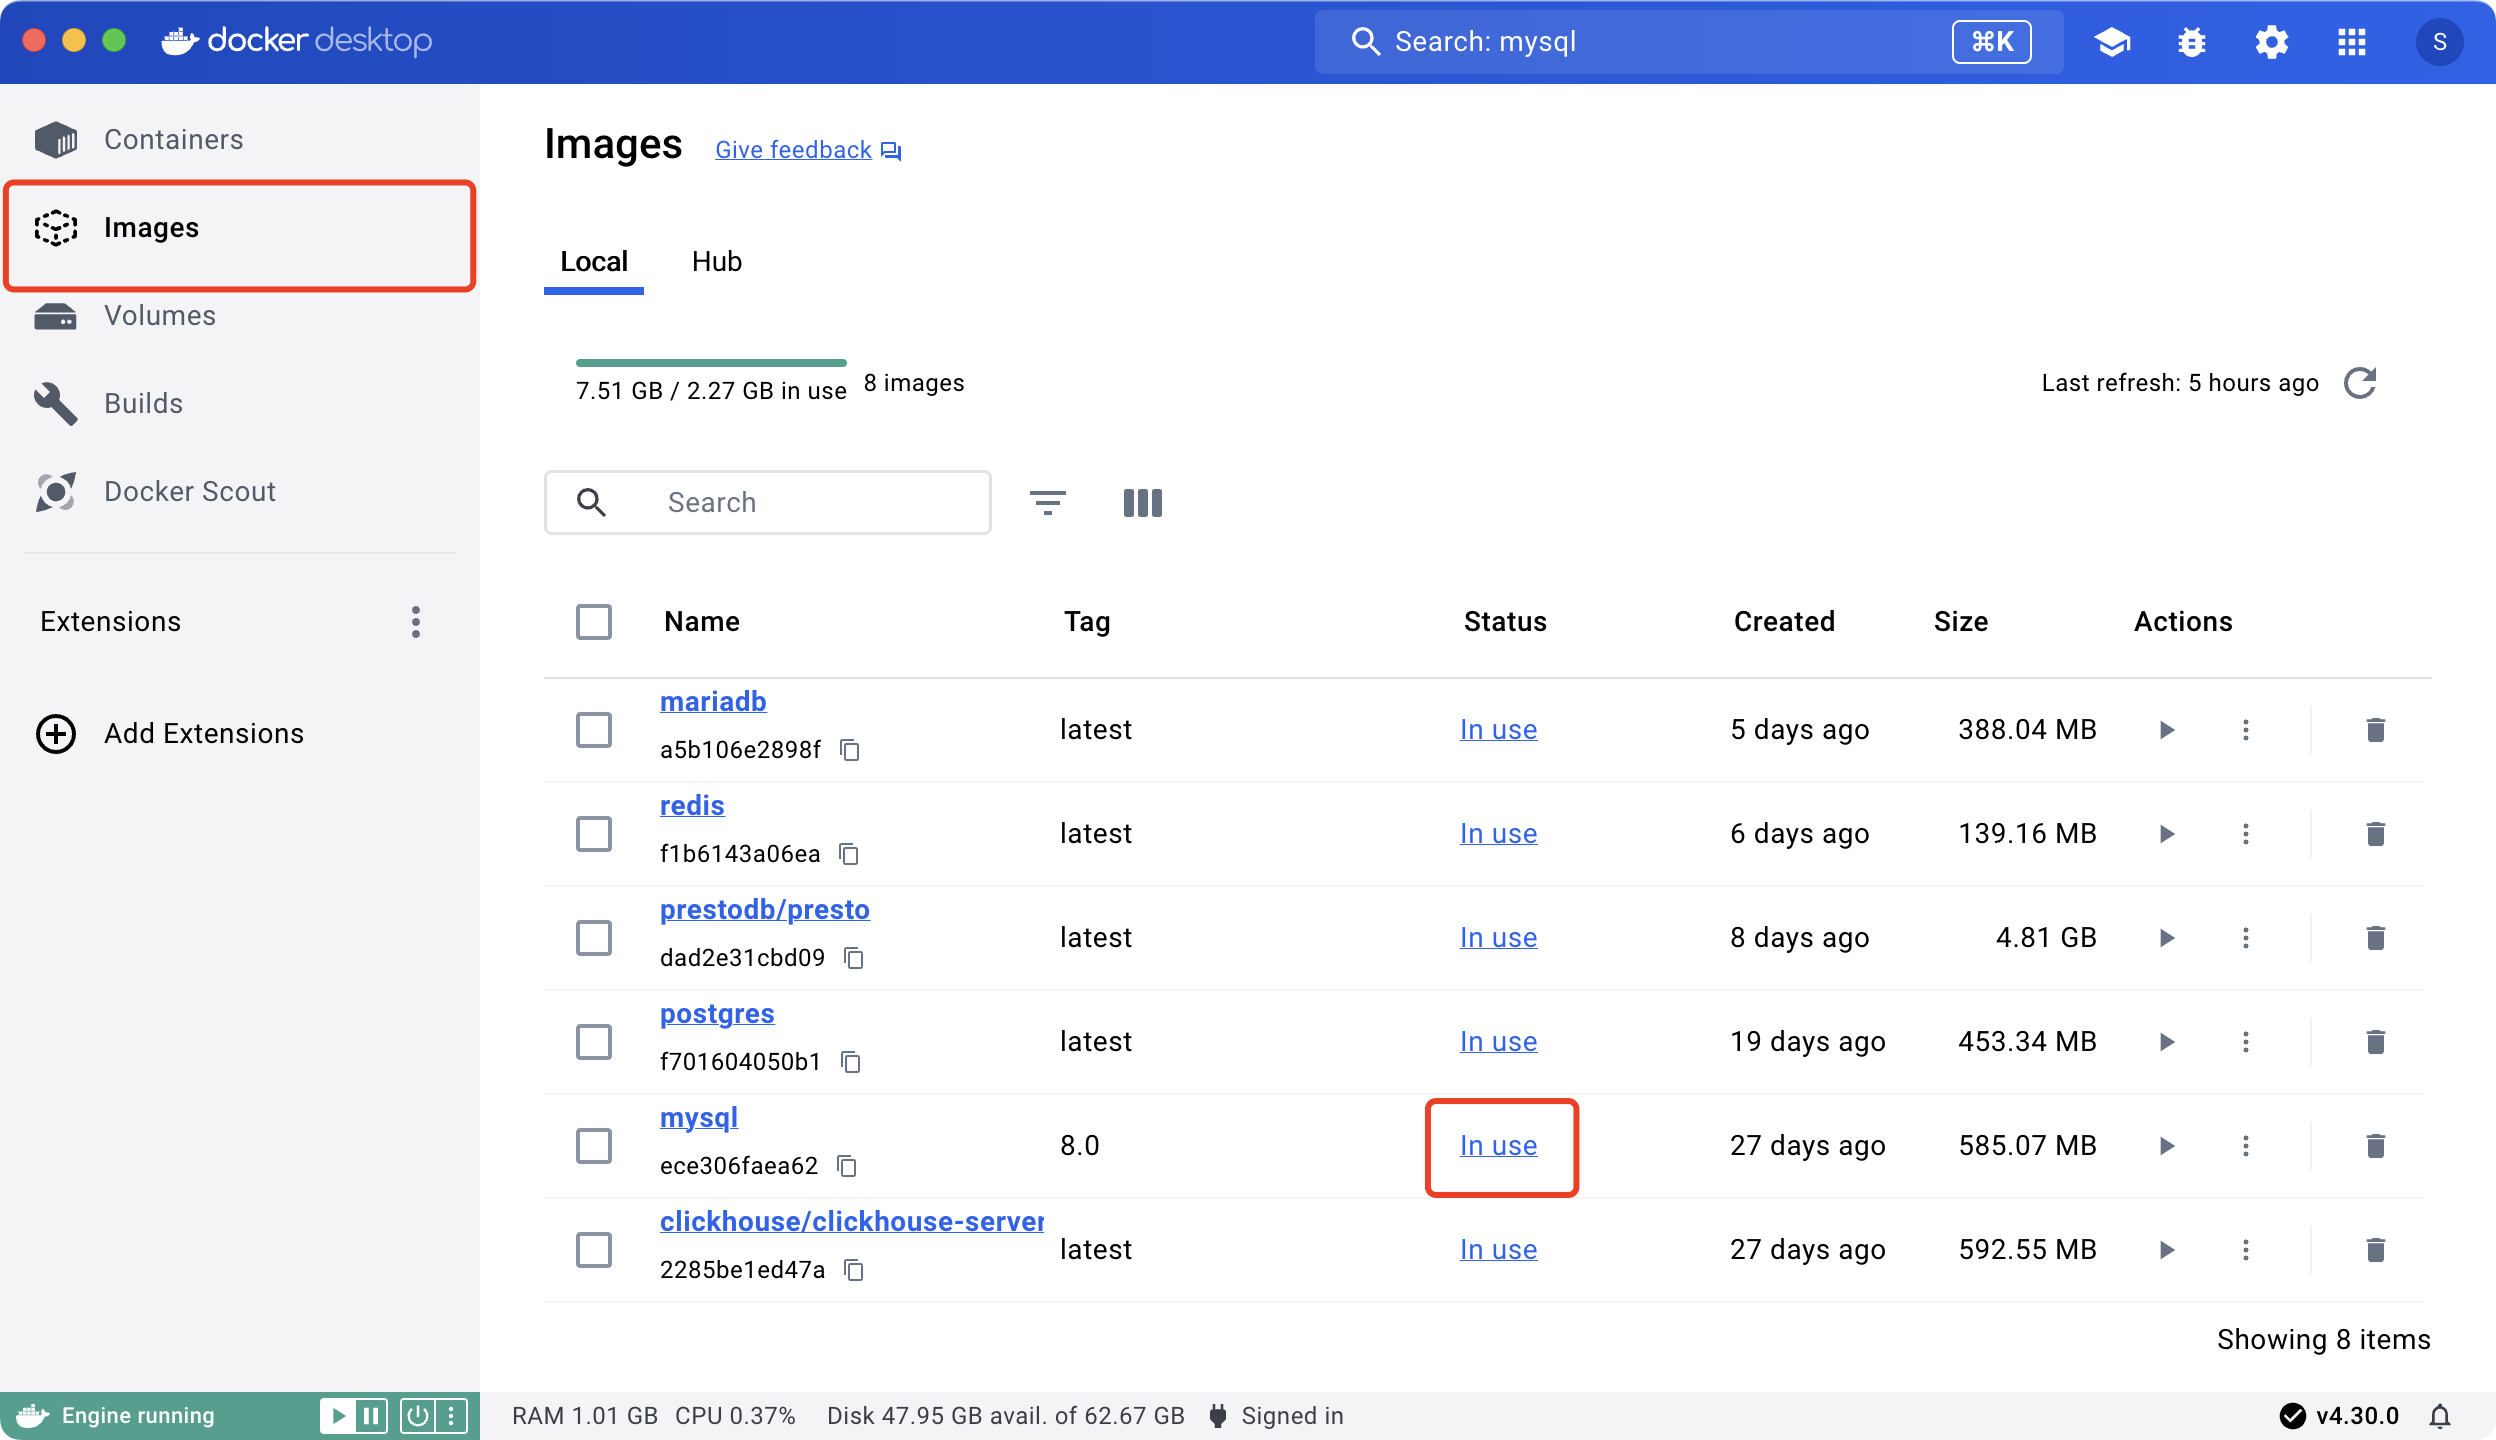Open more actions for mariadb
The image size is (2496, 1440).
[2246, 730]
